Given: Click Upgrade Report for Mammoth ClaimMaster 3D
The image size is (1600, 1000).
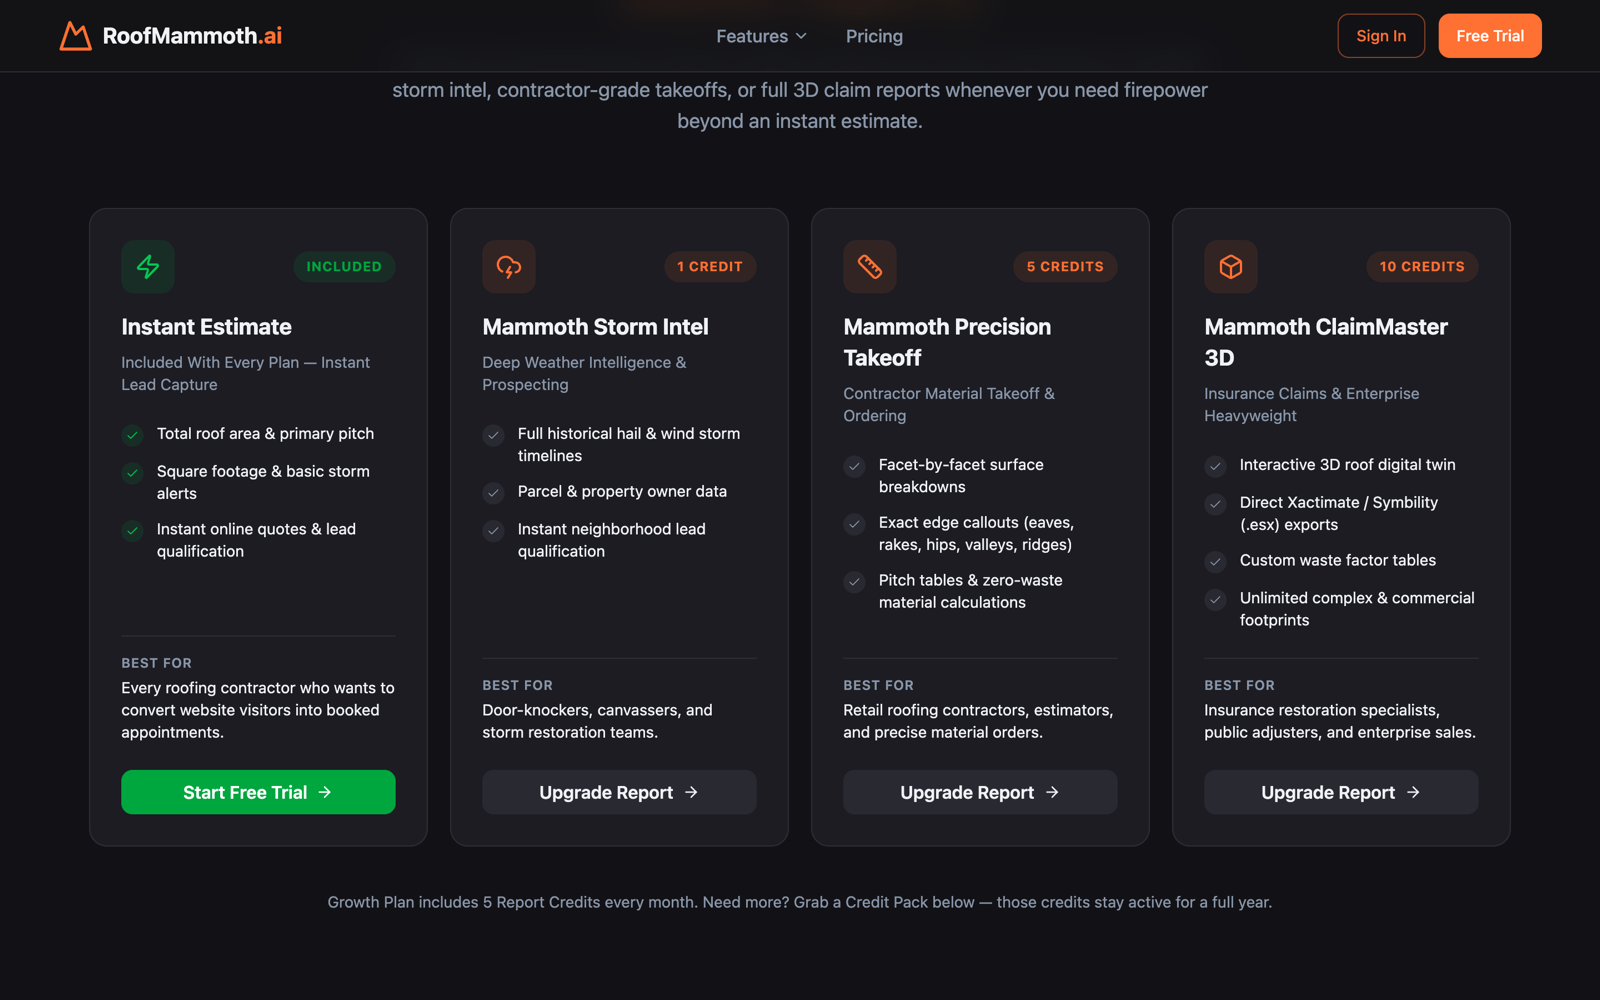Looking at the screenshot, I should 1341,792.
